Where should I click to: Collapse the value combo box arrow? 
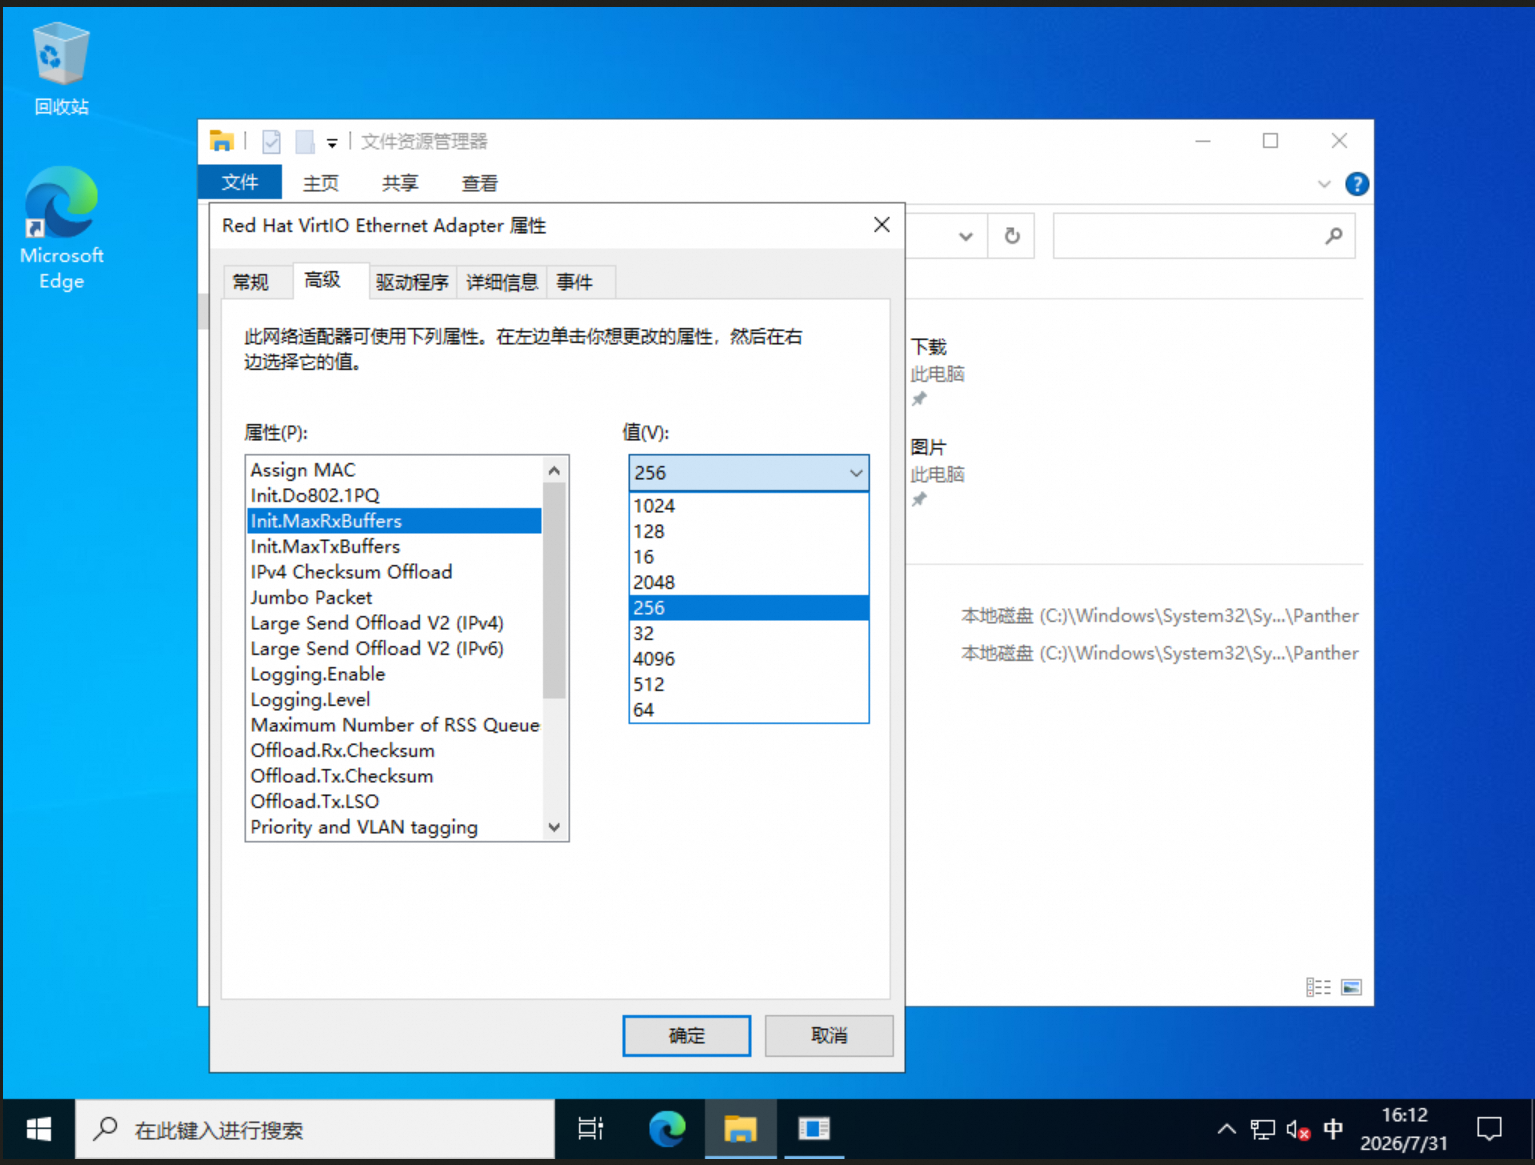[856, 473]
